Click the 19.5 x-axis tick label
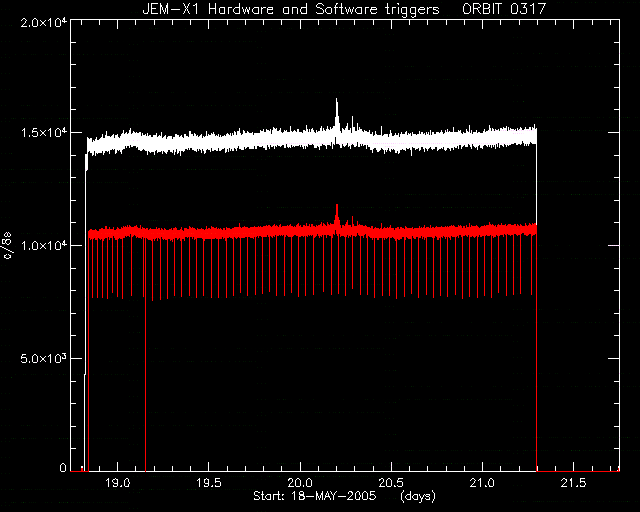640x512 pixels. click(209, 483)
